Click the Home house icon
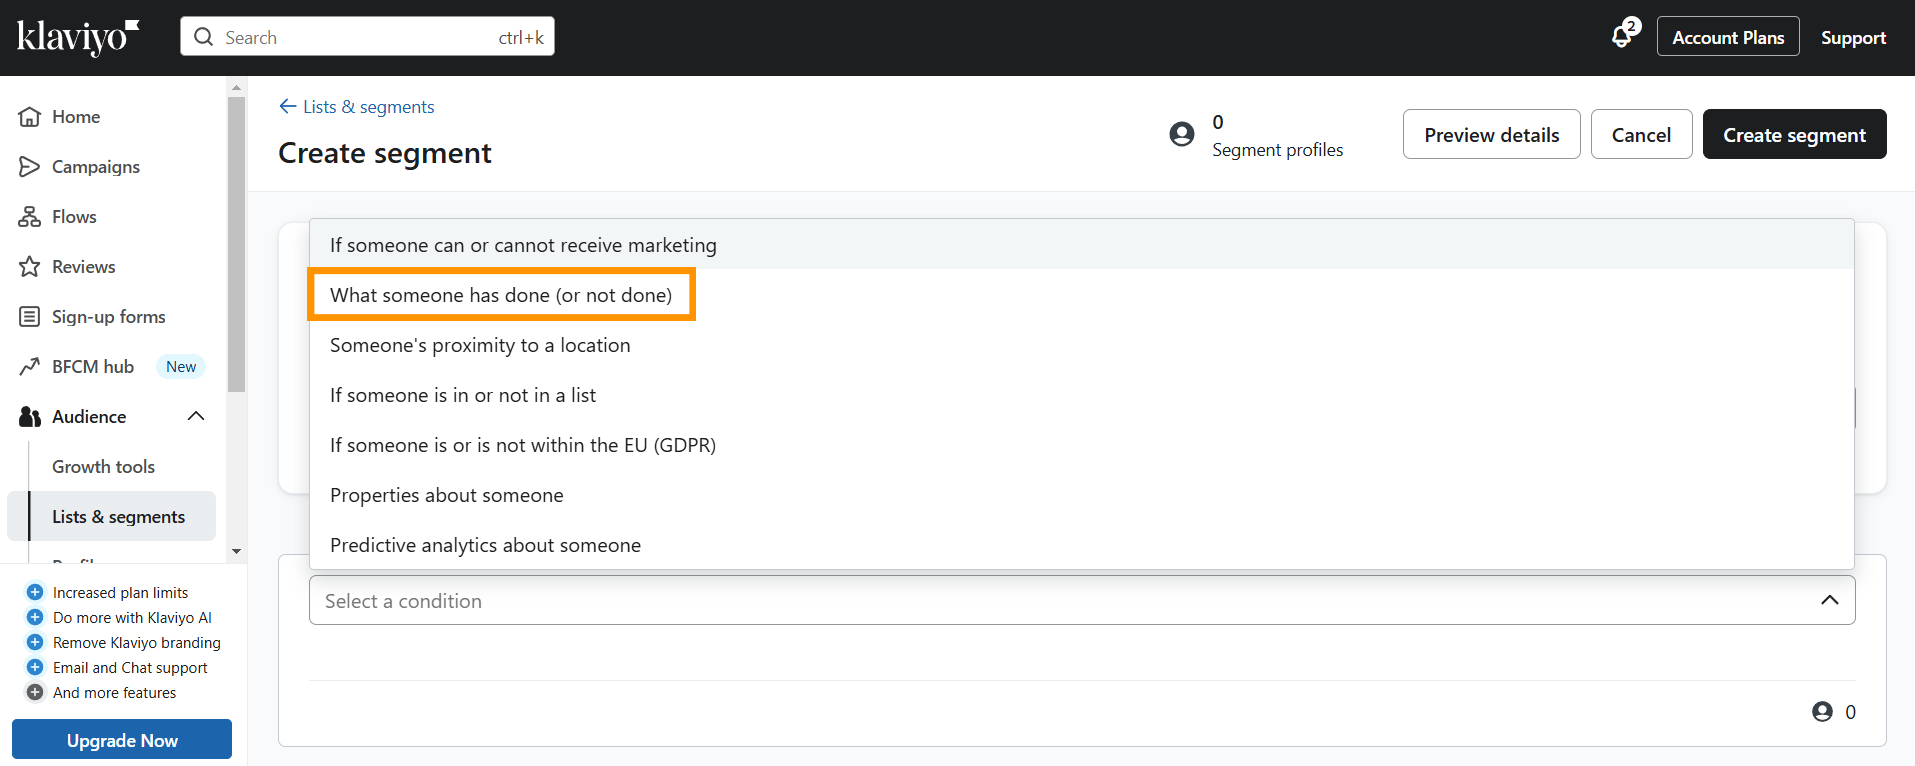 point(30,117)
